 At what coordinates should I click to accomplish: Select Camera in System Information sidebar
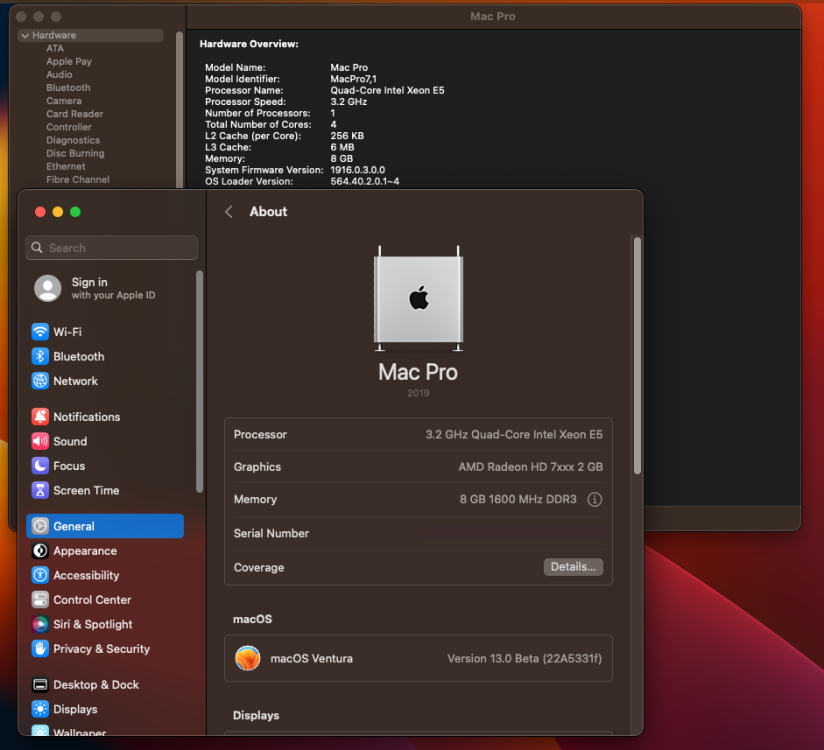coord(64,101)
